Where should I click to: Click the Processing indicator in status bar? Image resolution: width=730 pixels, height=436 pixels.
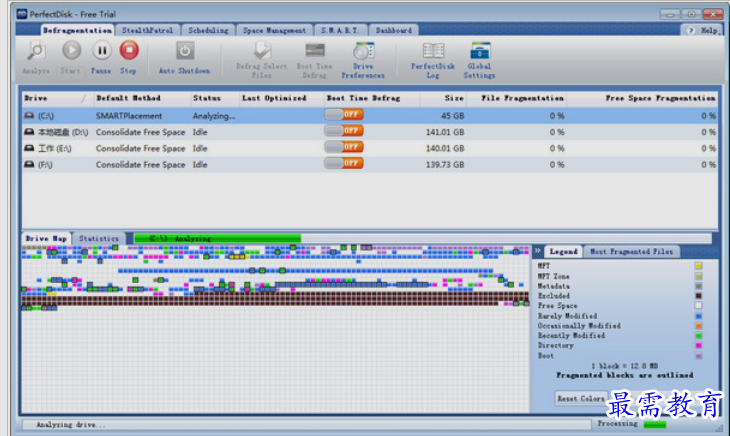coord(655,424)
